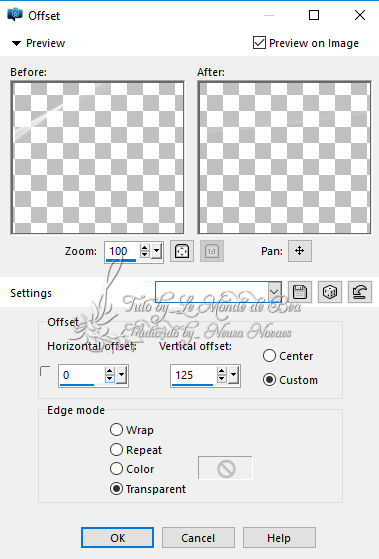Click the fit image to window icon
This screenshot has width=379, height=559.
pyautogui.click(x=182, y=251)
